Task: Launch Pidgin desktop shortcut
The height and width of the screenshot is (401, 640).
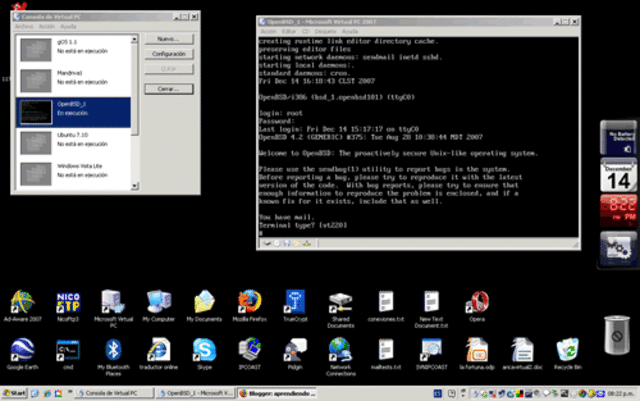Action: (295, 354)
